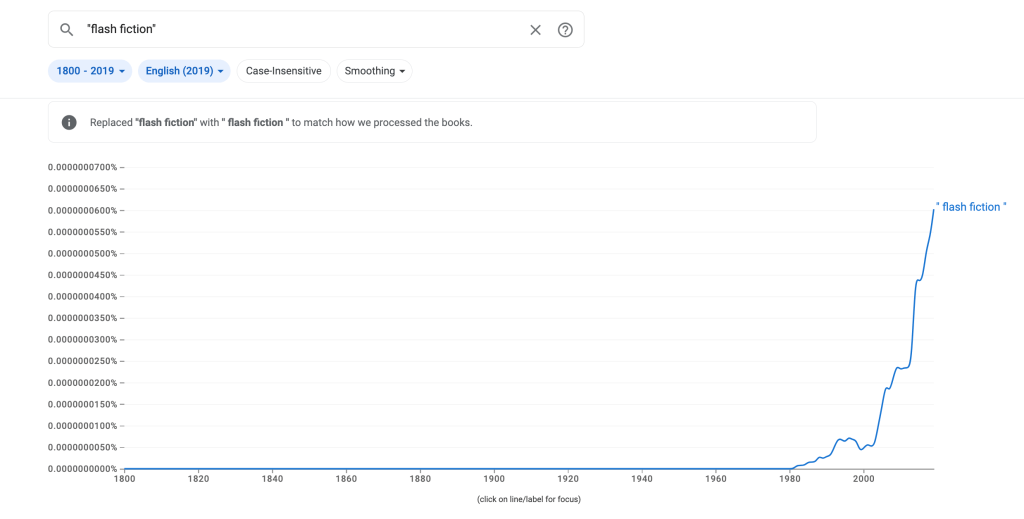Screen dimensions: 1024x519
Task: Click the 0.0000000700% y-axis label
Action: 83,167
